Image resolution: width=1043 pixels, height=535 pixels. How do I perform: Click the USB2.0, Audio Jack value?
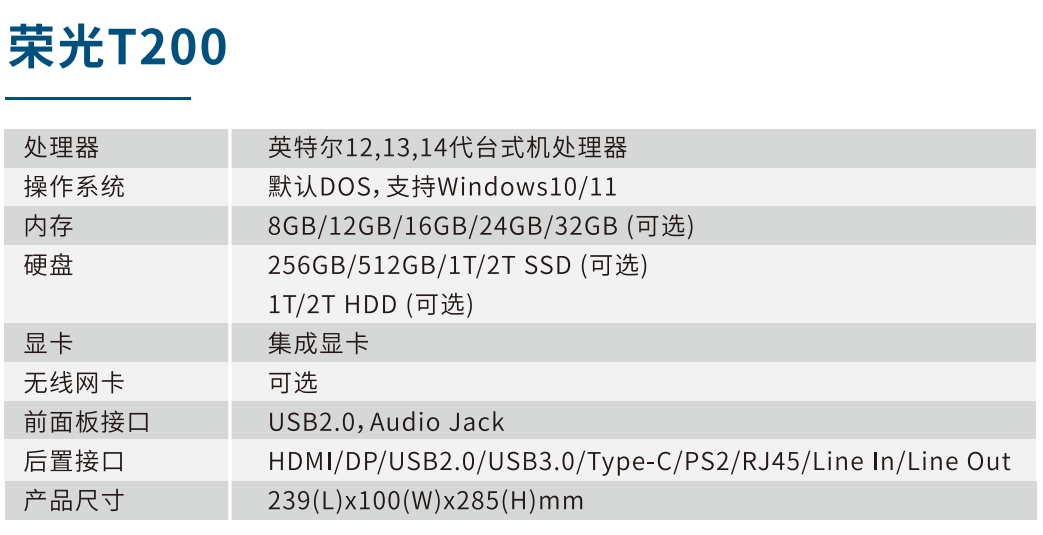pyautogui.click(x=386, y=422)
